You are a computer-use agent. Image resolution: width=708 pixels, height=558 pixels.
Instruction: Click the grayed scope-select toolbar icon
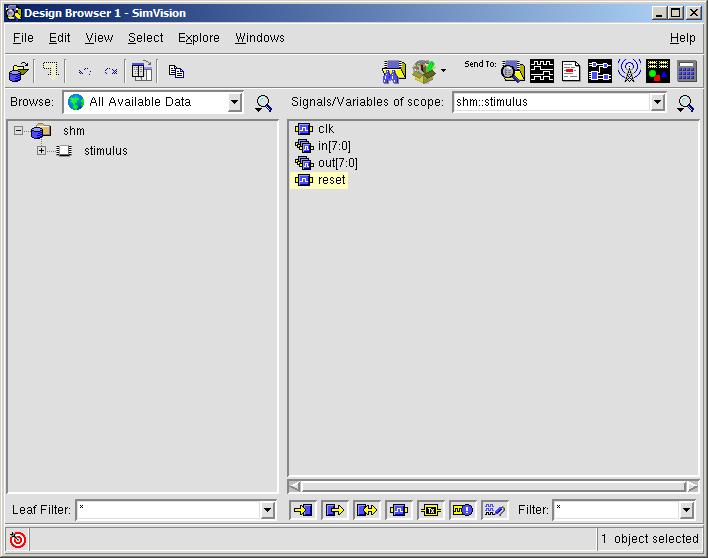pos(51,71)
